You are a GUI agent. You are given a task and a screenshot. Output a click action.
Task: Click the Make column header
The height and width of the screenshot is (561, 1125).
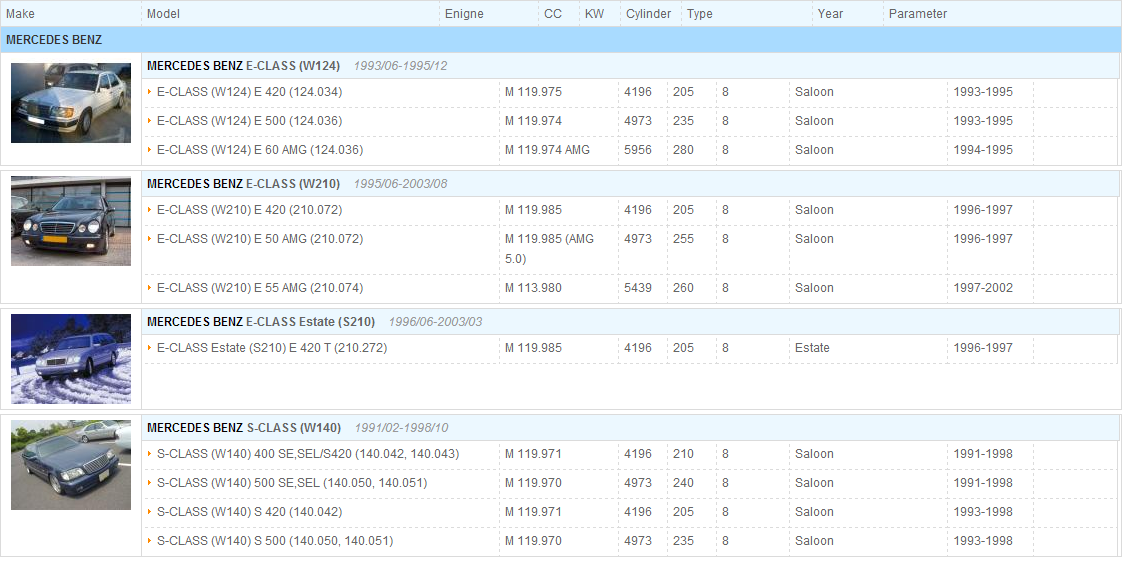point(20,14)
